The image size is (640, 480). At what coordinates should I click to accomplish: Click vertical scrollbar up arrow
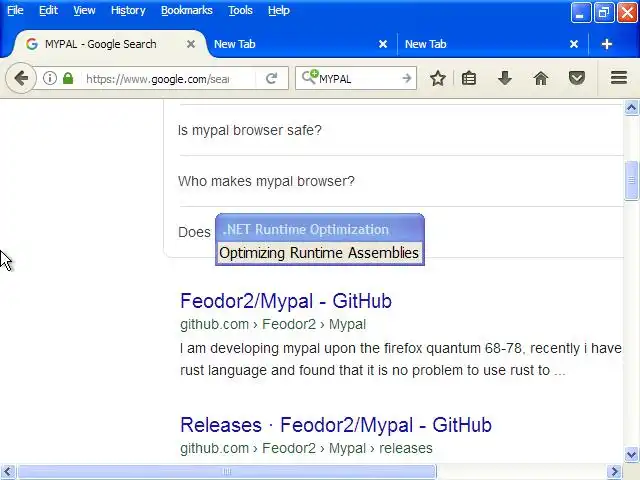pos(631,108)
